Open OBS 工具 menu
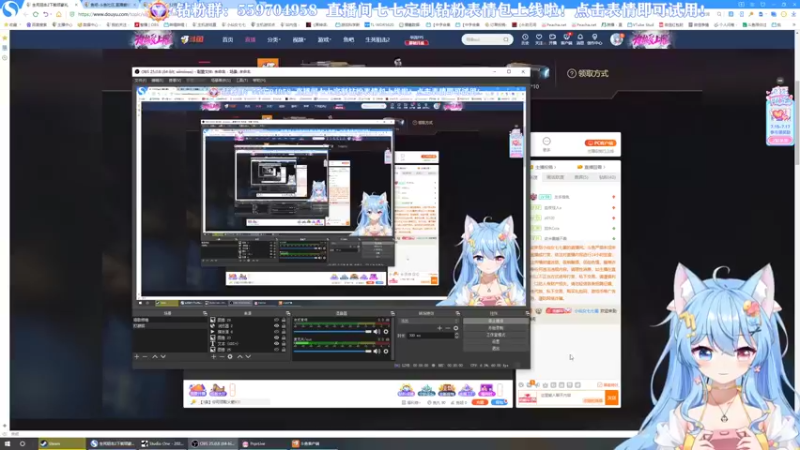The height and width of the screenshot is (450, 800). [x=242, y=81]
